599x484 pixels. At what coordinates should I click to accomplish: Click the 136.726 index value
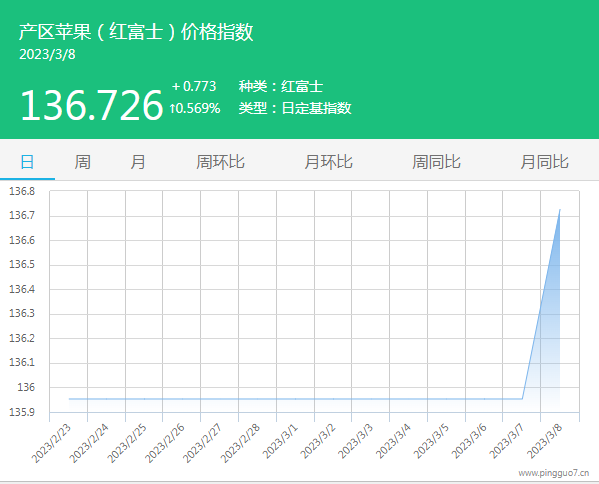click(x=92, y=105)
